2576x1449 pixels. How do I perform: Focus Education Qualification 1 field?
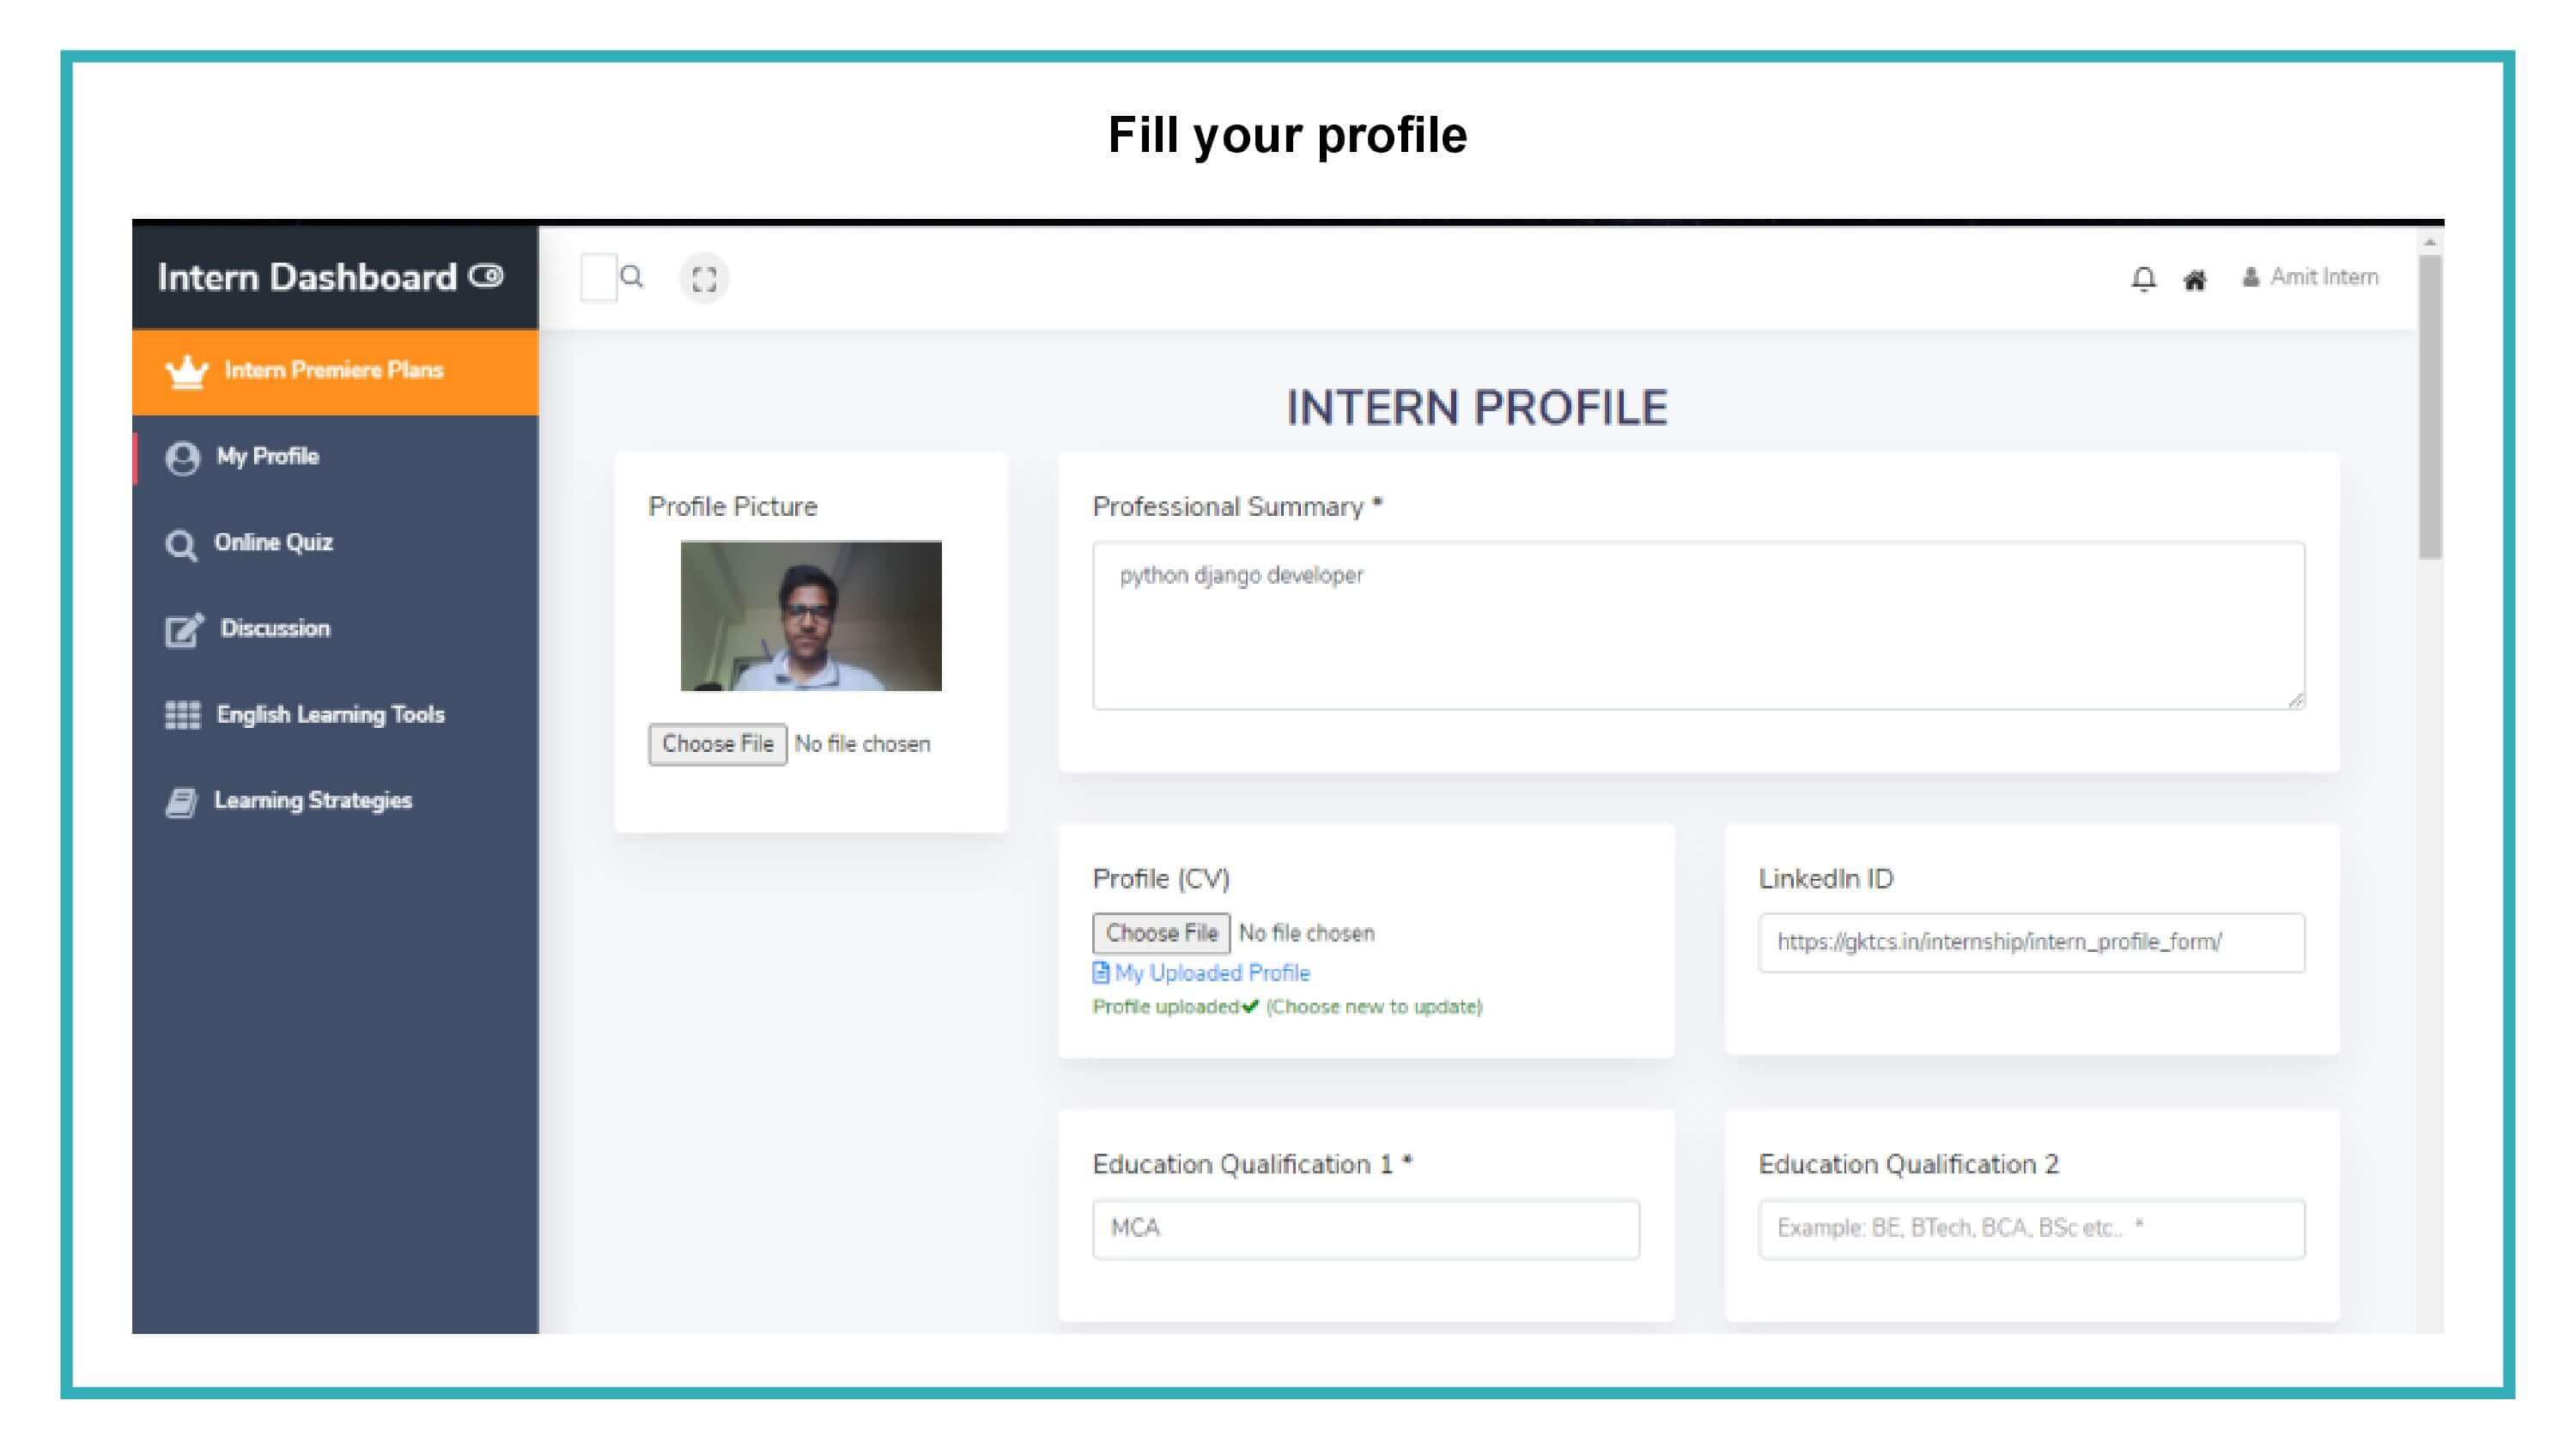tap(1366, 1229)
